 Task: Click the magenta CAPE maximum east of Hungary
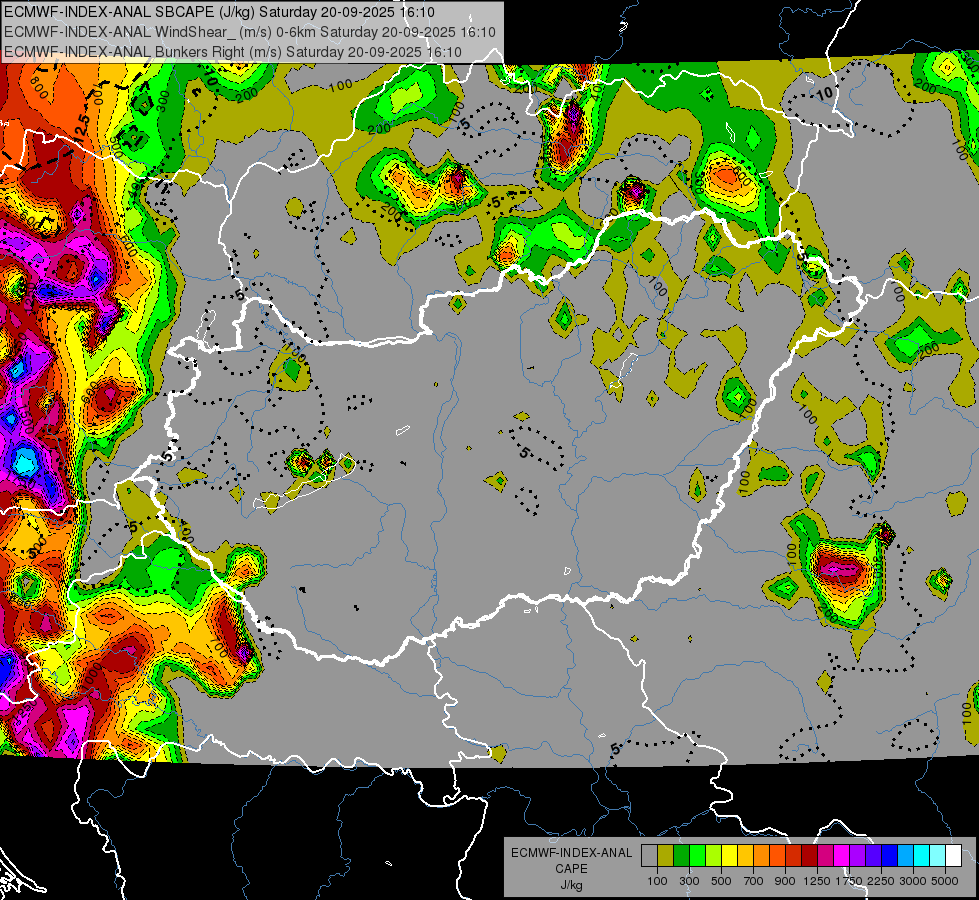(x=838, y=570)
